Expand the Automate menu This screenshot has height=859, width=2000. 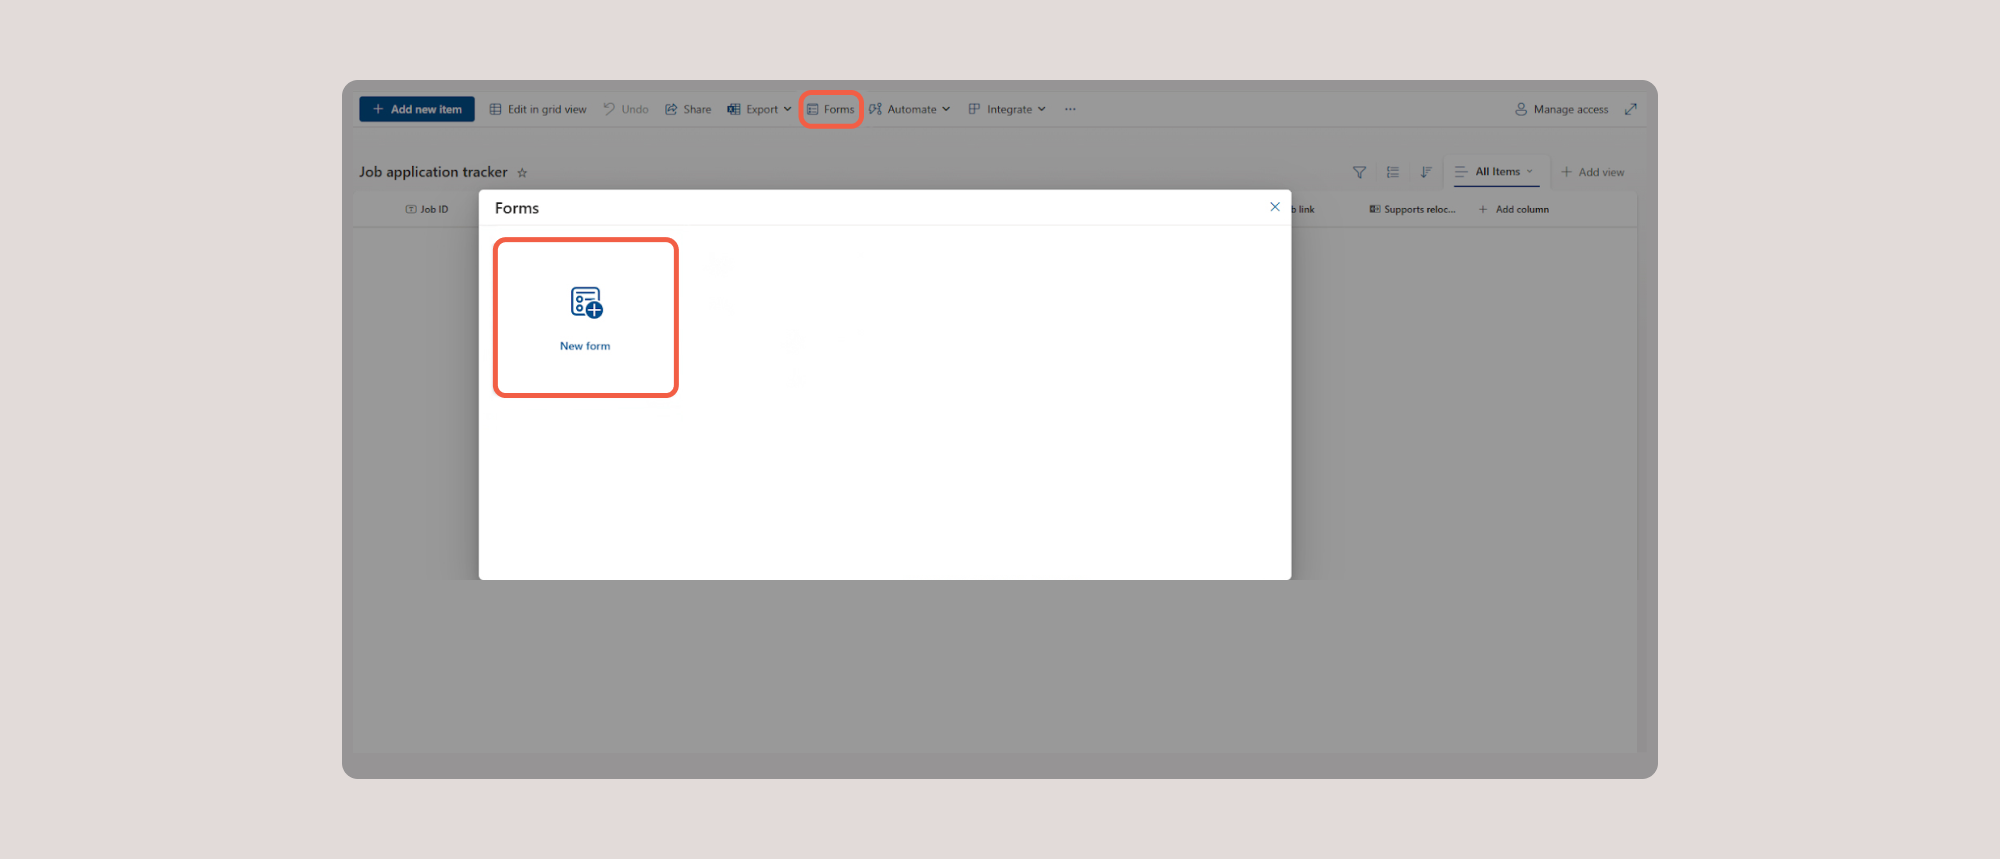(910, 110)
